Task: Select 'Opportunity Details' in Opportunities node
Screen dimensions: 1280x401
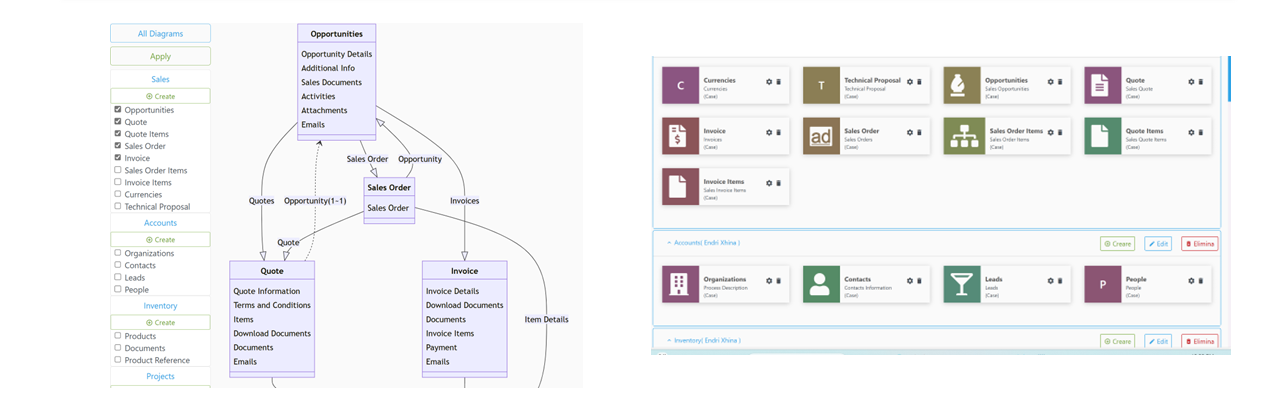Action: click(337, 54)
